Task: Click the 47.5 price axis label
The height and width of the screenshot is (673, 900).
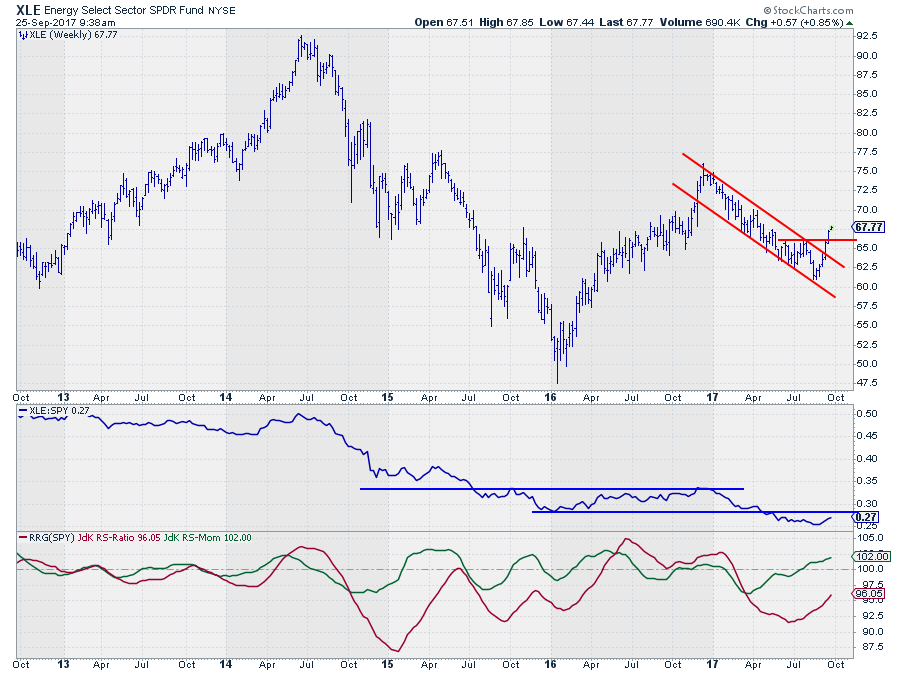Action: click(867, 383)
